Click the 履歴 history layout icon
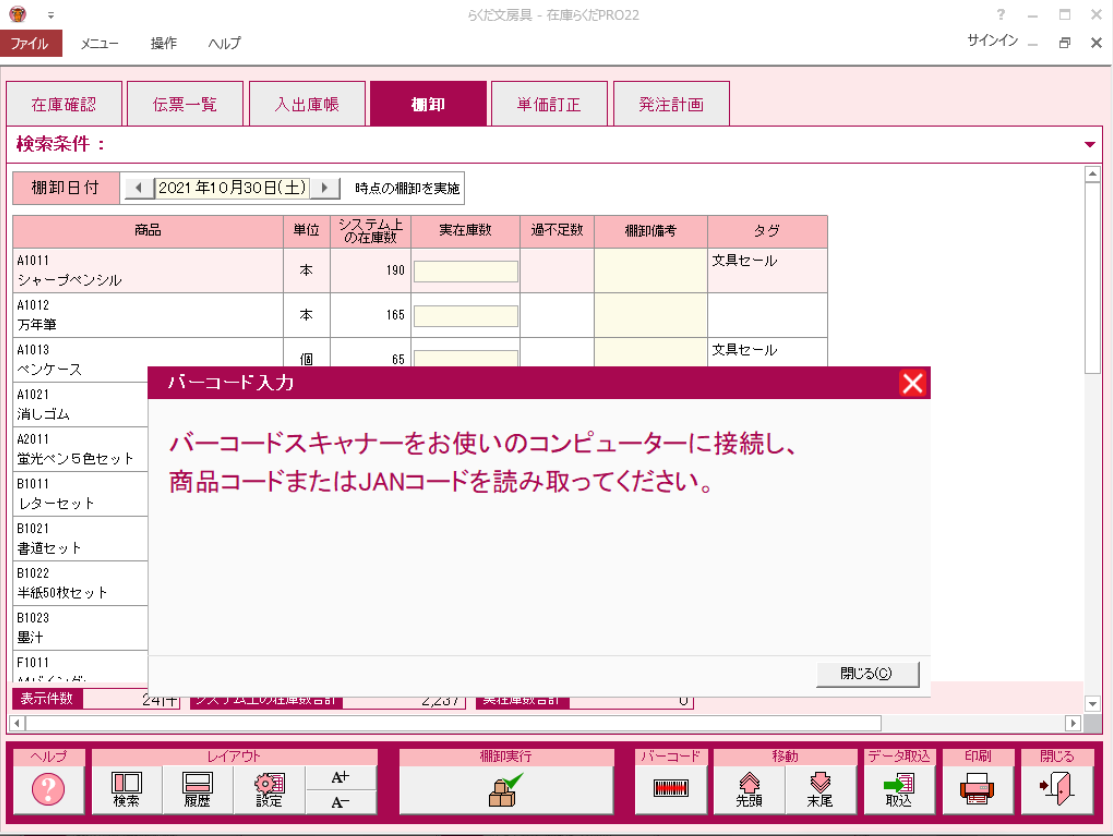This screenshot has height=836, width=1113. [197, 790]
